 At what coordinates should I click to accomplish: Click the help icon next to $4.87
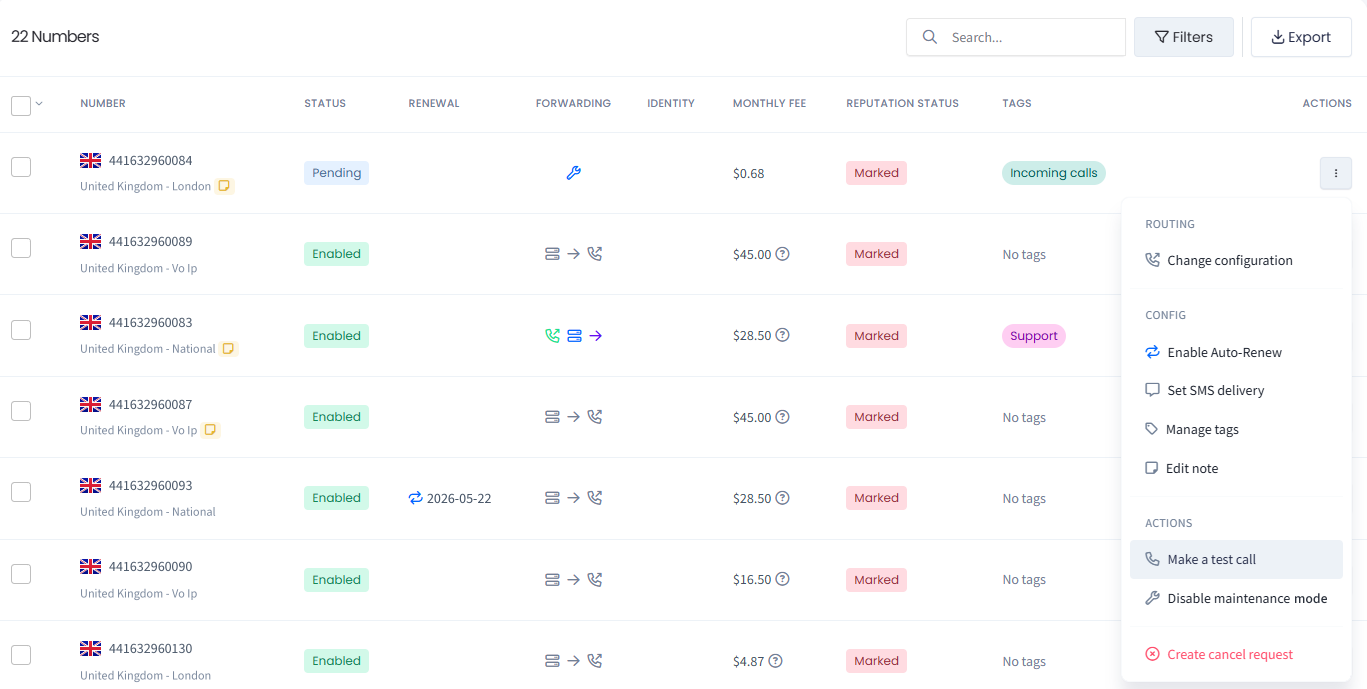pyautogui.click(x=775, y=661)
